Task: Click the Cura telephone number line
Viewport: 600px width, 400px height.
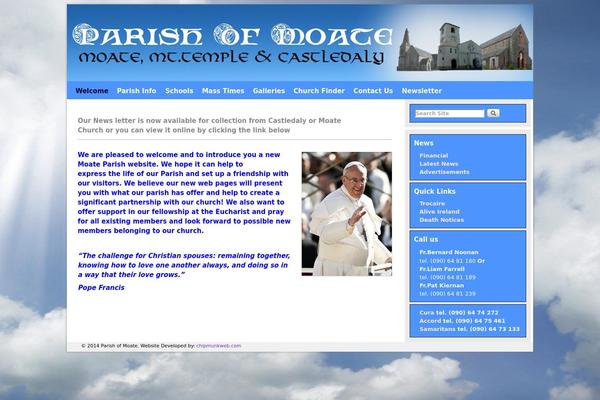Action: click(x=459, y=313)
